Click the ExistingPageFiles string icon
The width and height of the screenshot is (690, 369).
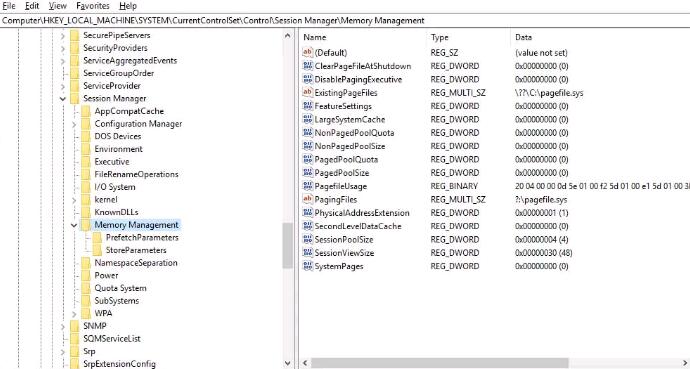308,92
